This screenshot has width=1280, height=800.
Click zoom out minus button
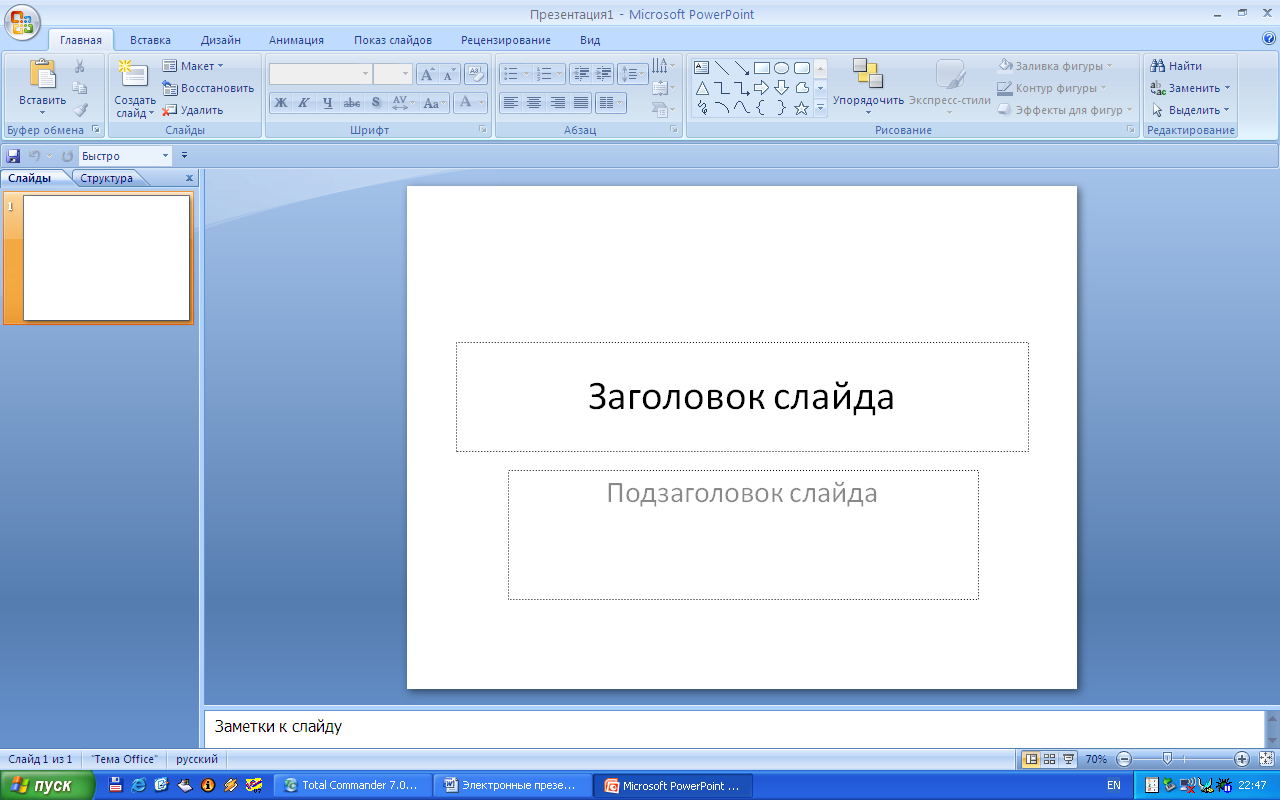click(1124, 759)
